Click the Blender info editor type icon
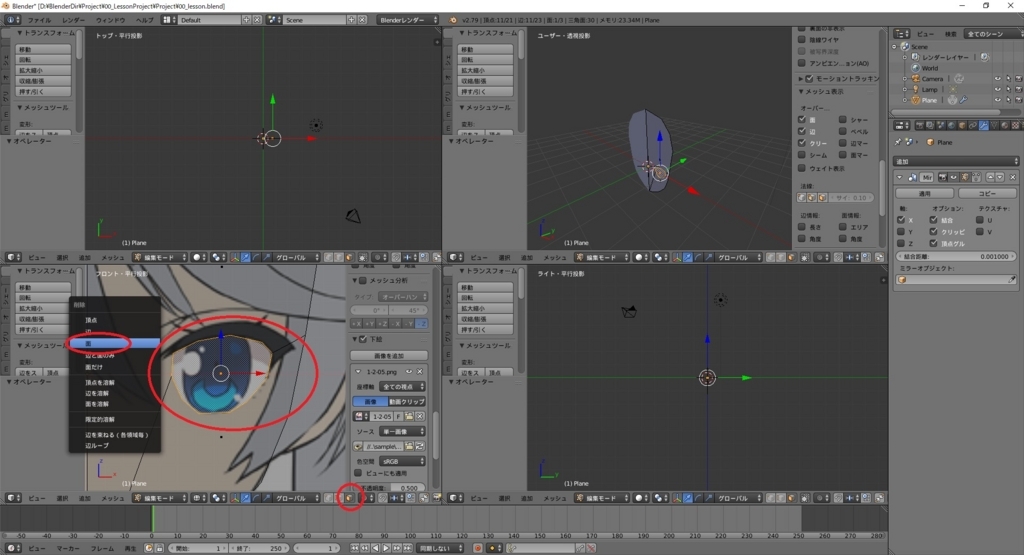Screen dimensions: 1024x555 point(10,20)
